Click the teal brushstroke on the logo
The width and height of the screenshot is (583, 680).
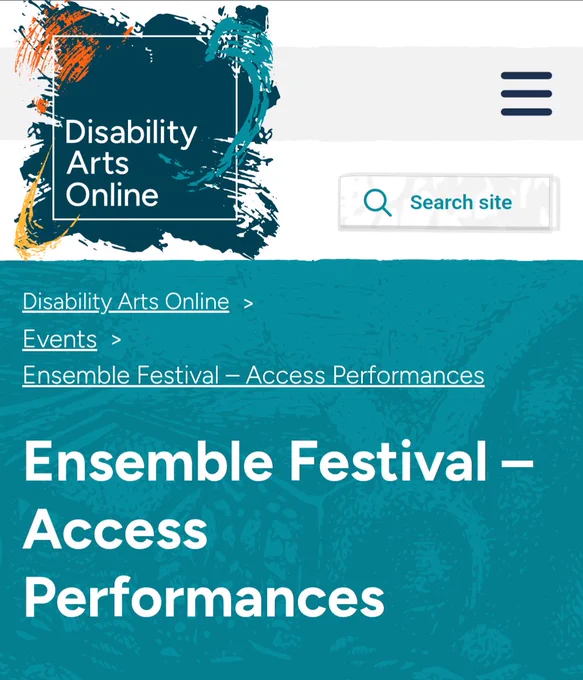(247, 95)
